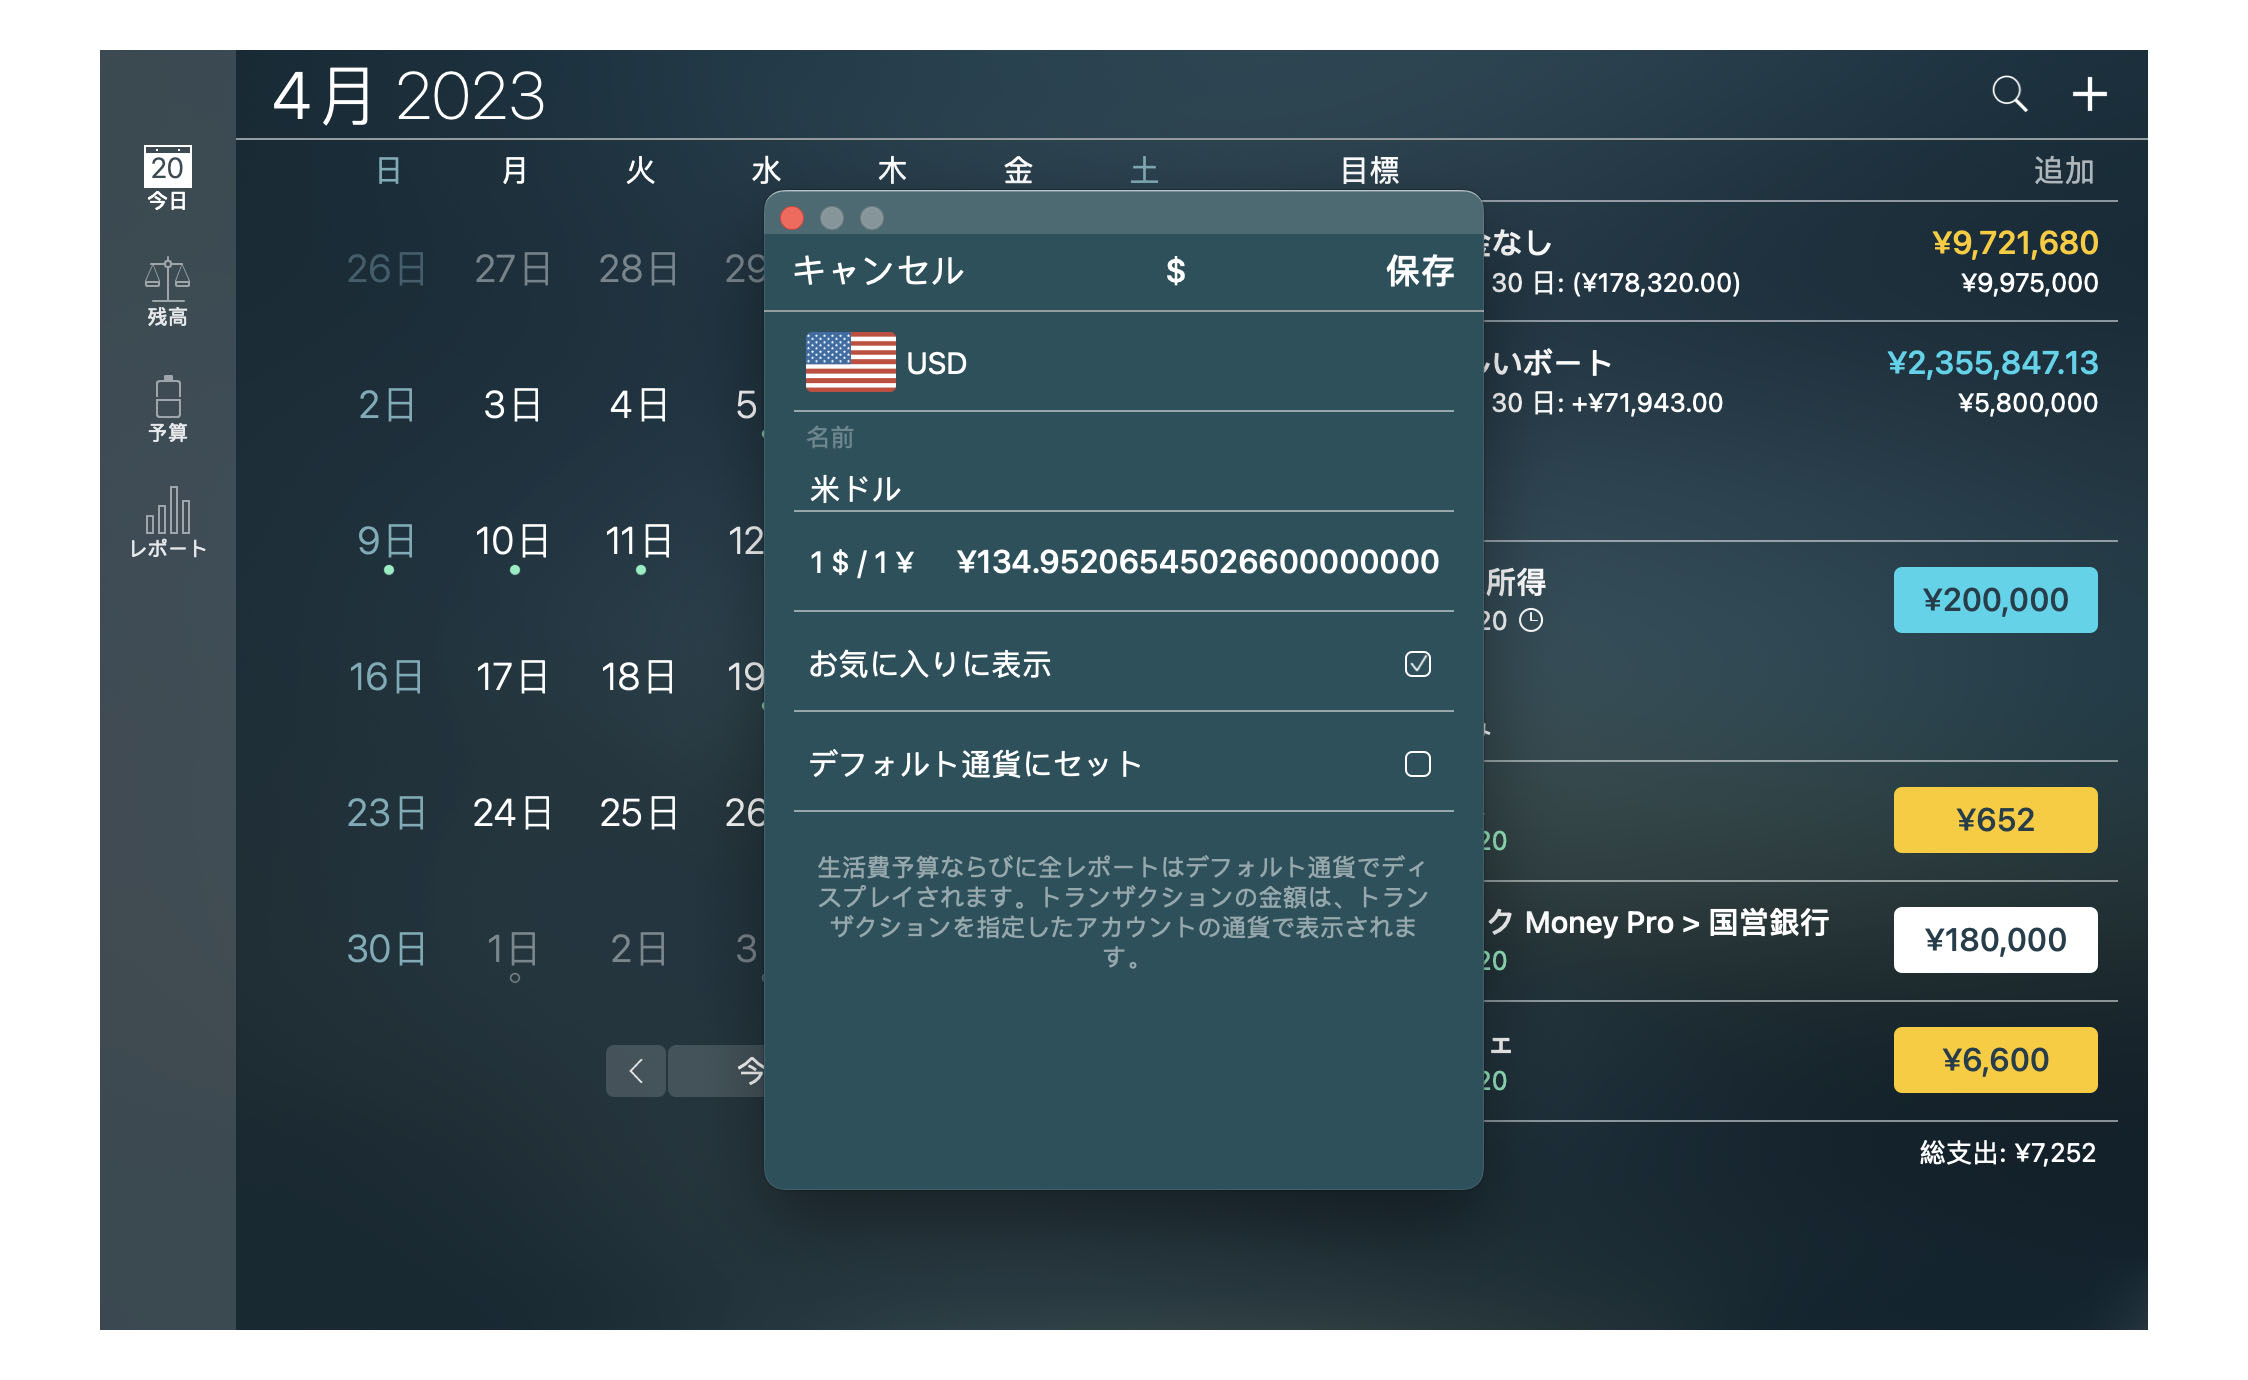Select calendar day 23日
2248x1380 pixels.
click(386, 813)
